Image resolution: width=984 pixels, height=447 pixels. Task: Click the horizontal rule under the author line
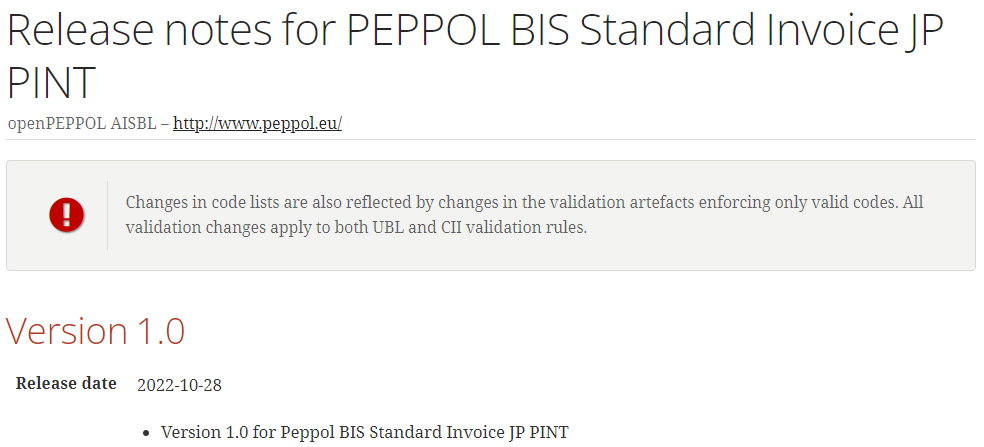pyautogui.click(x=491, y=139)
